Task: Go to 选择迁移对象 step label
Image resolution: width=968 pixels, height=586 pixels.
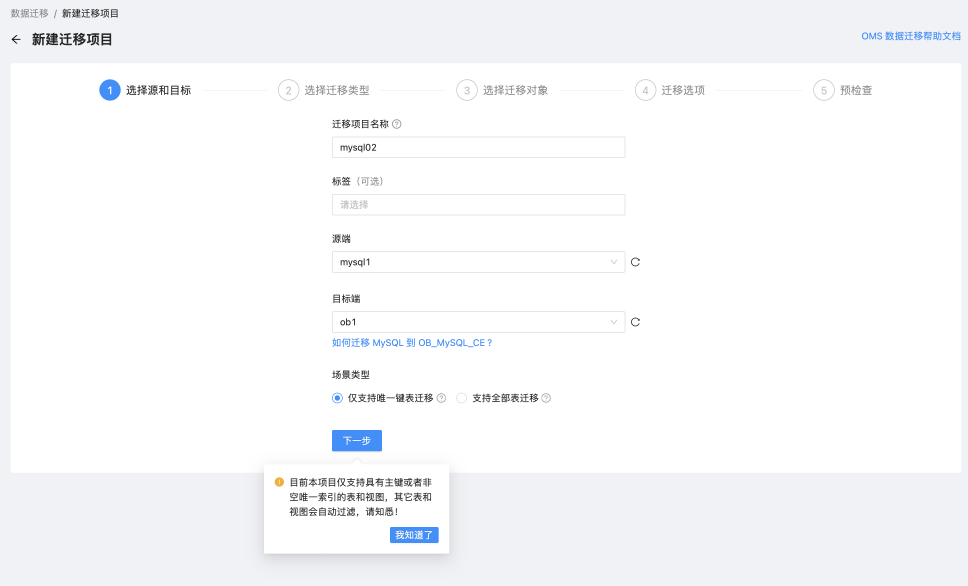Action: pos(515,90)
